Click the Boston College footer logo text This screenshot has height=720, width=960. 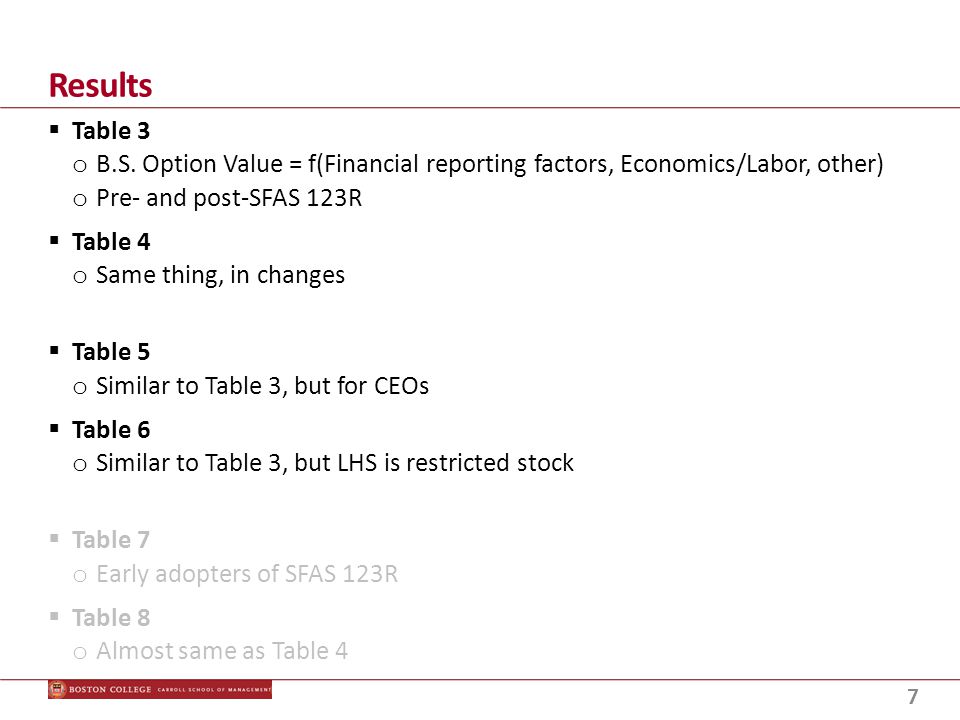(x=110, y=689)
